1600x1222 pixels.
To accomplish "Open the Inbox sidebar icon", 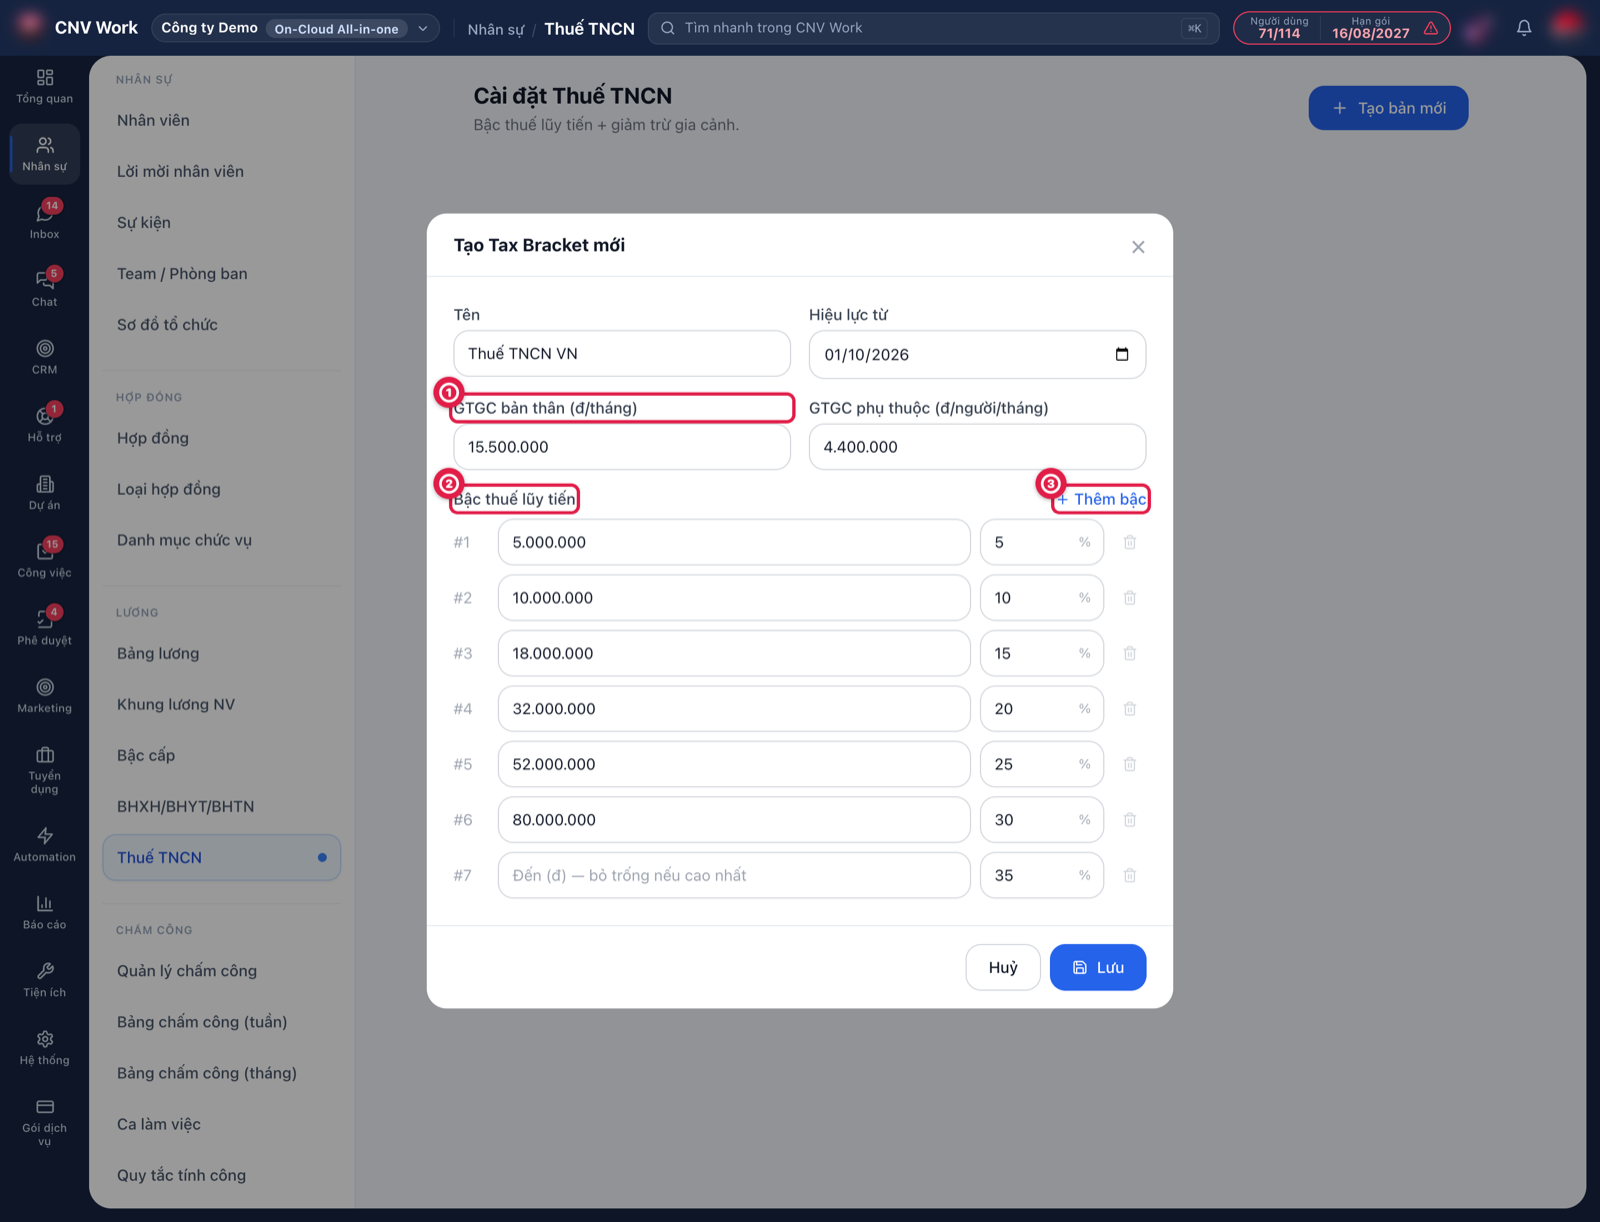I will click(x=45, y=220).
